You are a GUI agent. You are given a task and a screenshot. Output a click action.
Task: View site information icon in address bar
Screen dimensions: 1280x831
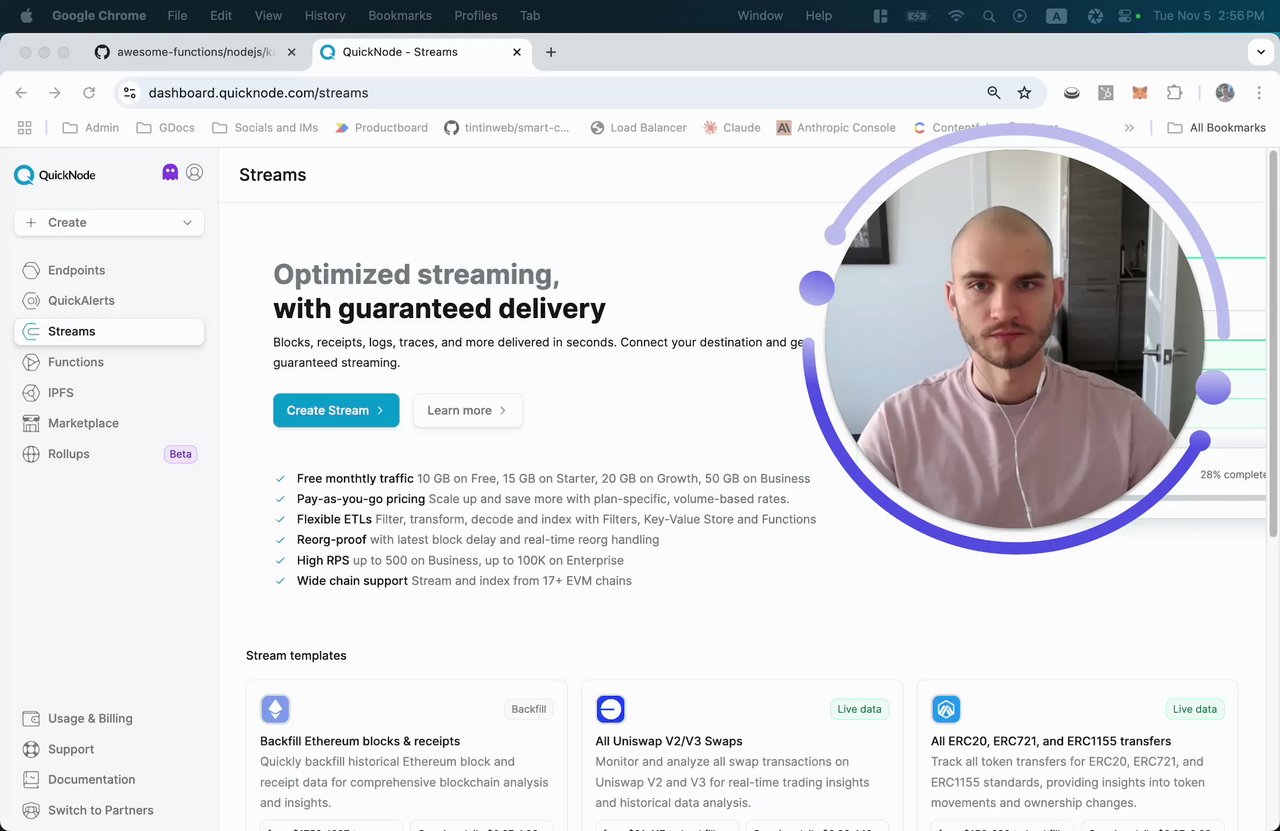pos(129,92)
